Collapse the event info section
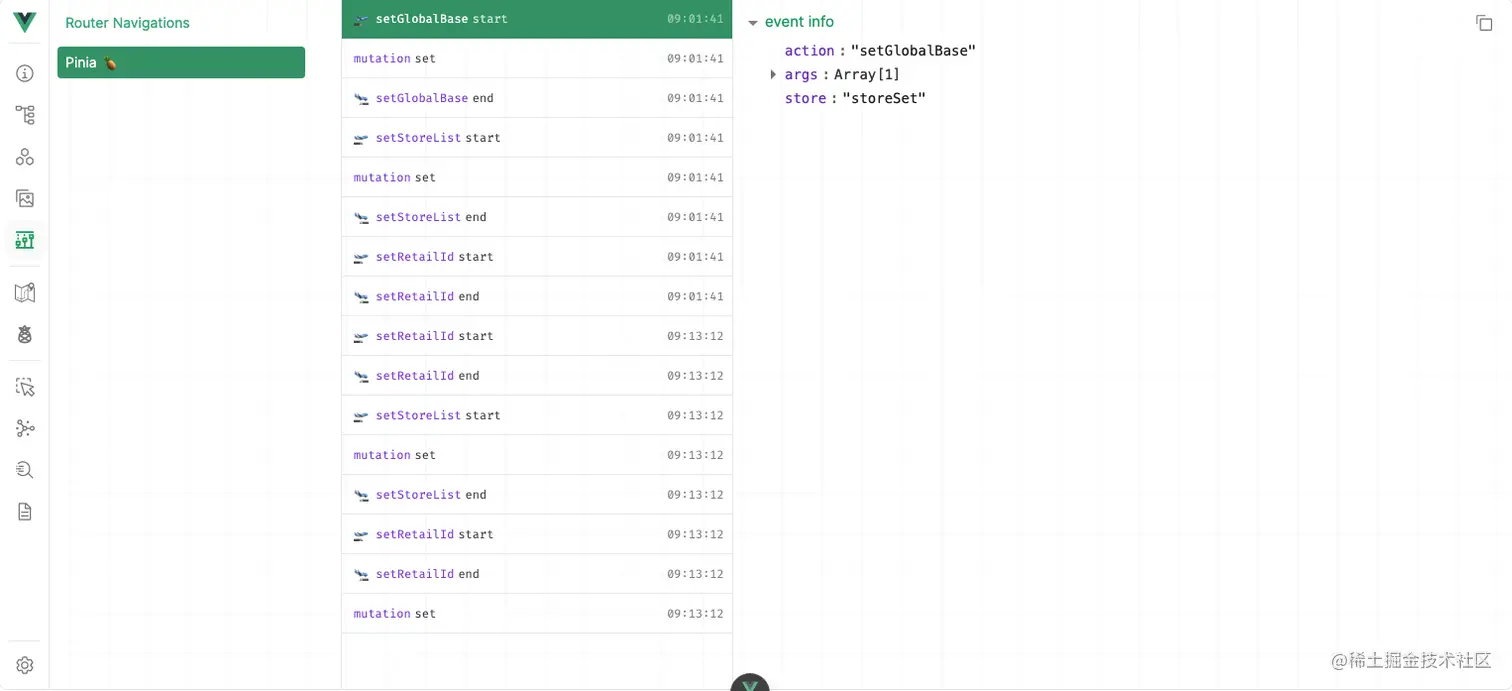Screen dimensions: 1512x691 (753, 21)
